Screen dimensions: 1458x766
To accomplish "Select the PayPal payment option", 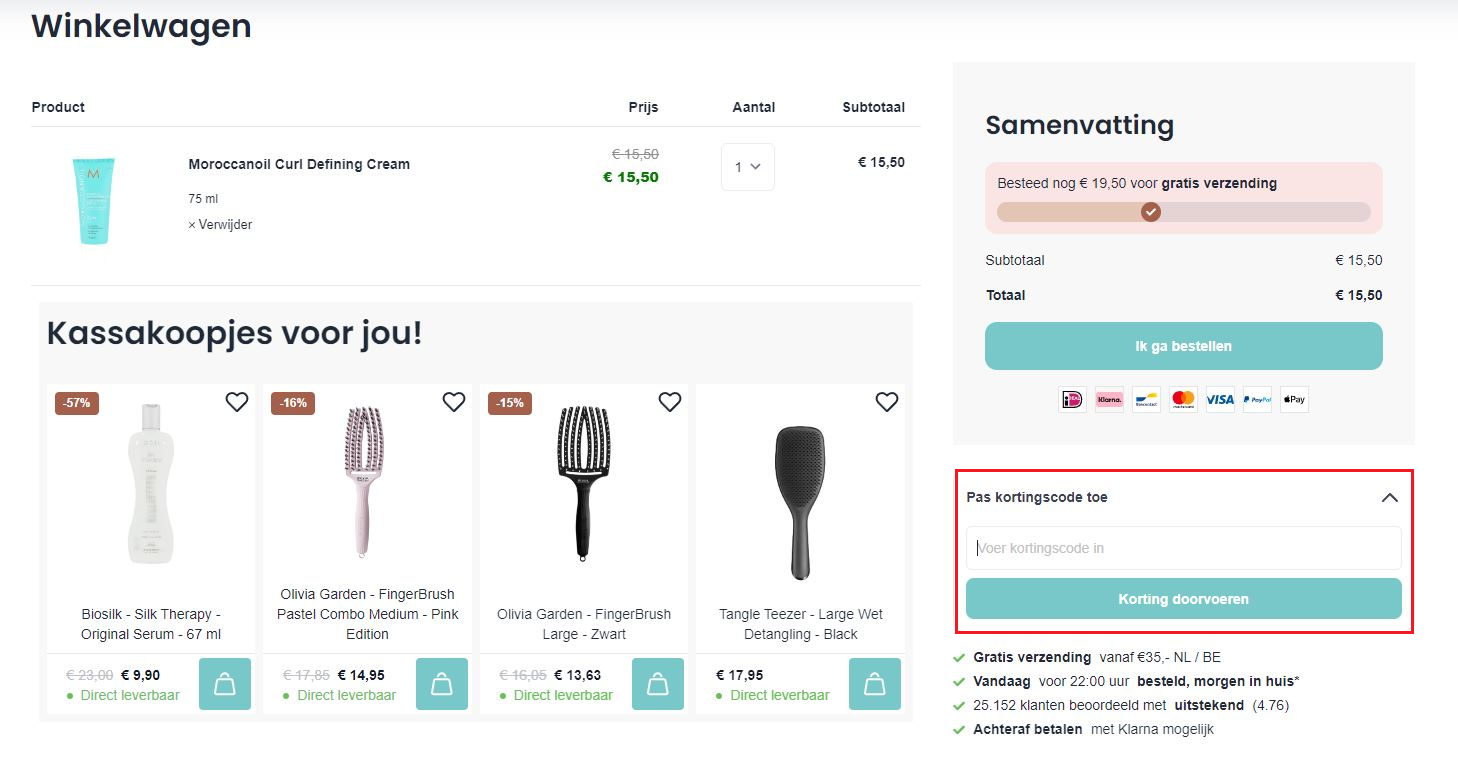I will click(x=1256, y=399).
